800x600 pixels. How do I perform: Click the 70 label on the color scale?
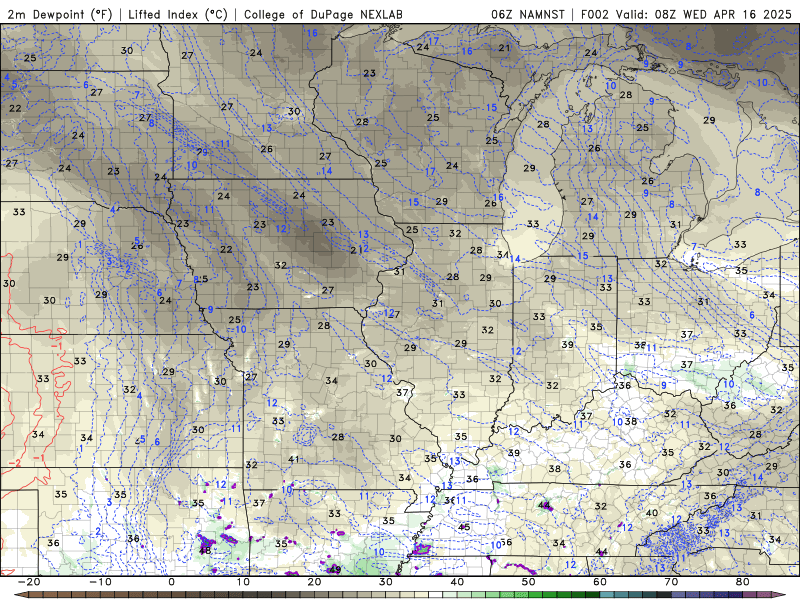(x=671, y=582)
